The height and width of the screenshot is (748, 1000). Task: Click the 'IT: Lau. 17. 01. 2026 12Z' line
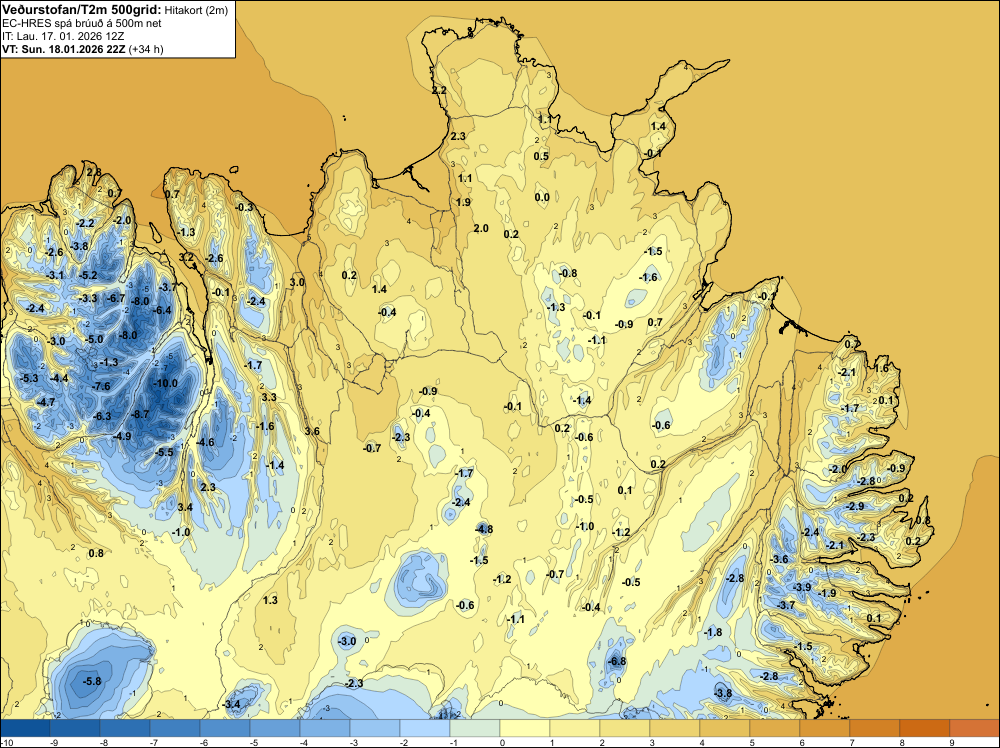click(x=63, y=36)
